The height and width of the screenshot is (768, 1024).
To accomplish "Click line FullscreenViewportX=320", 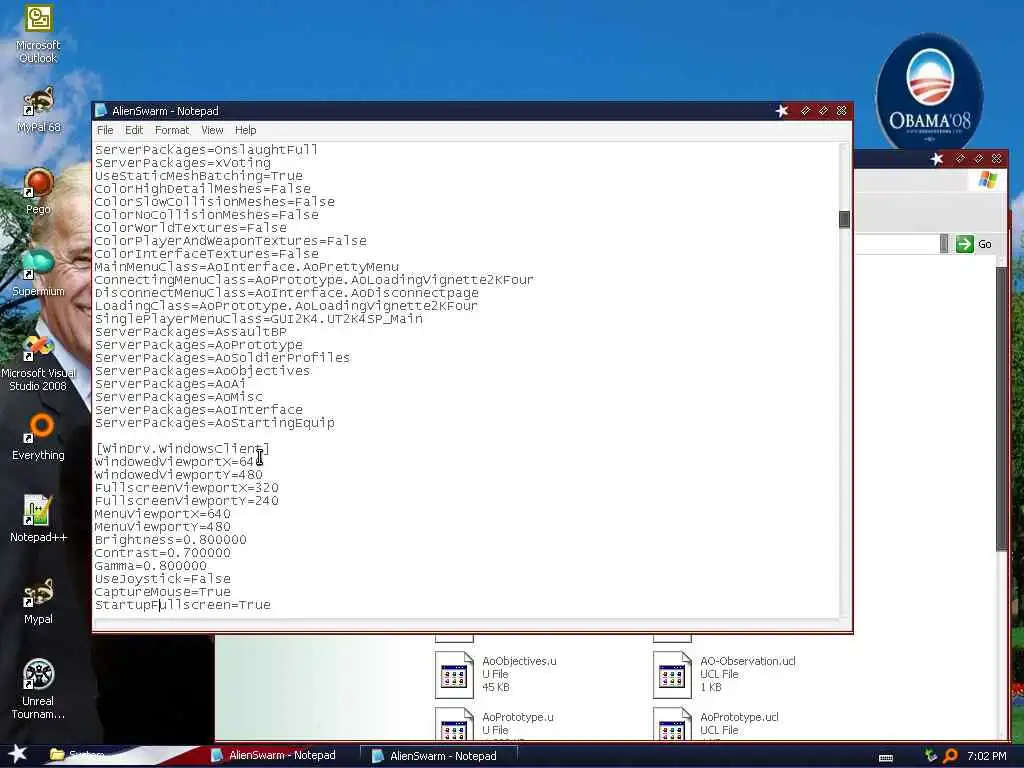I will pyautogui.click(x=186, y=488).
